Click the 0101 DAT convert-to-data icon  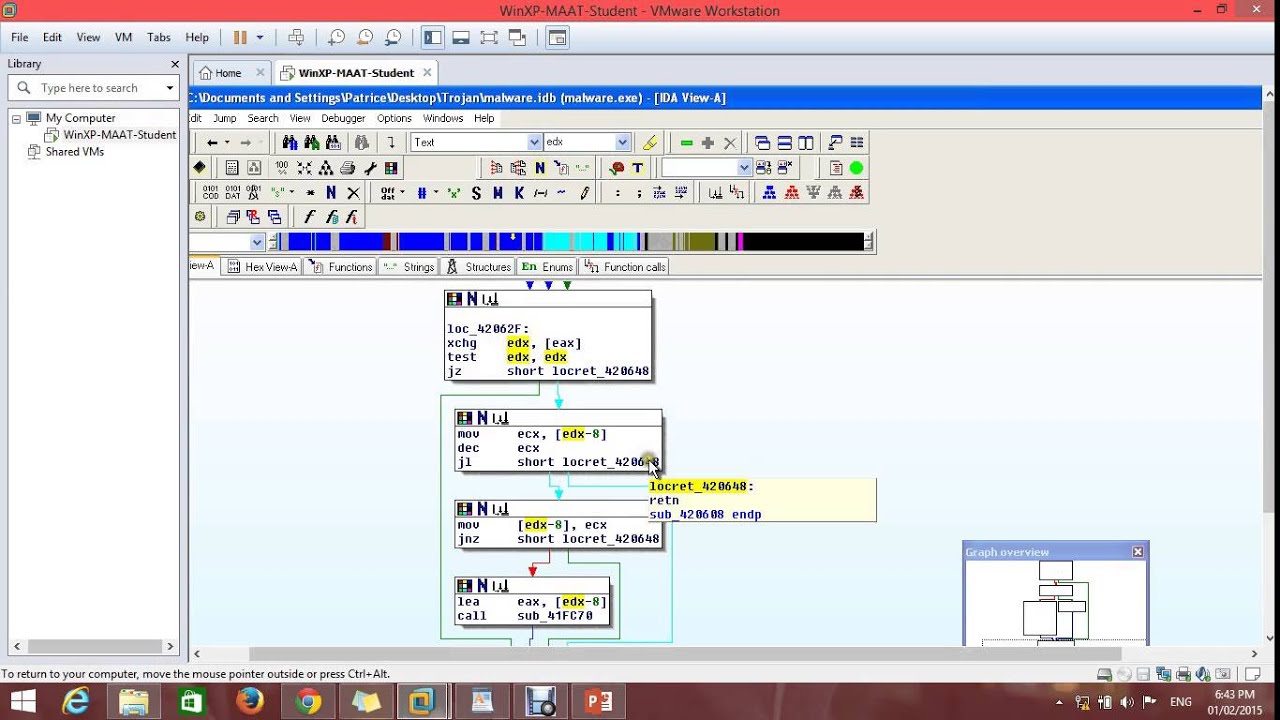232,192
